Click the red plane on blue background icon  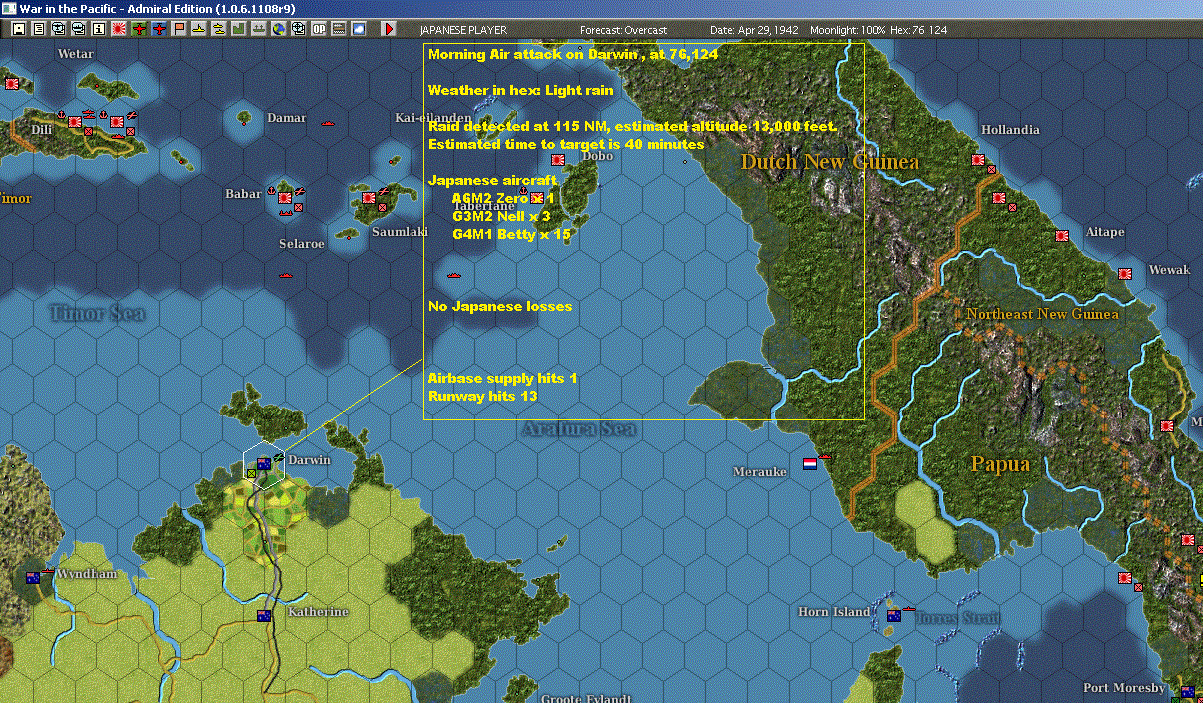[160, 29]
